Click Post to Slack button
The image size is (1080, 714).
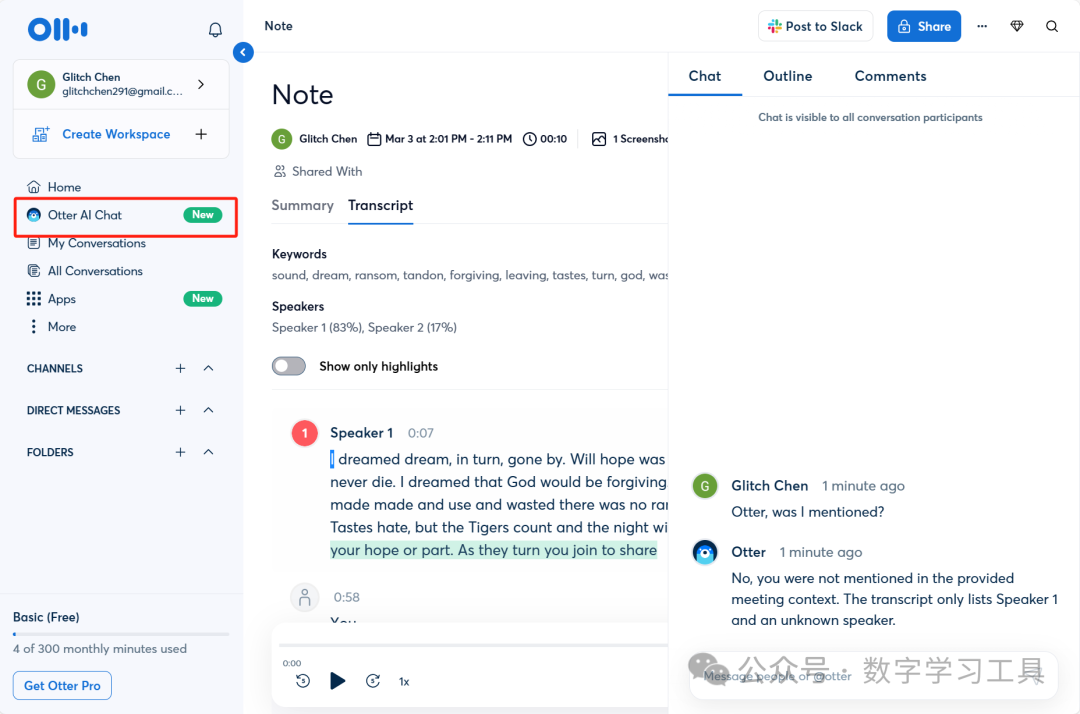tap(816, 26)
